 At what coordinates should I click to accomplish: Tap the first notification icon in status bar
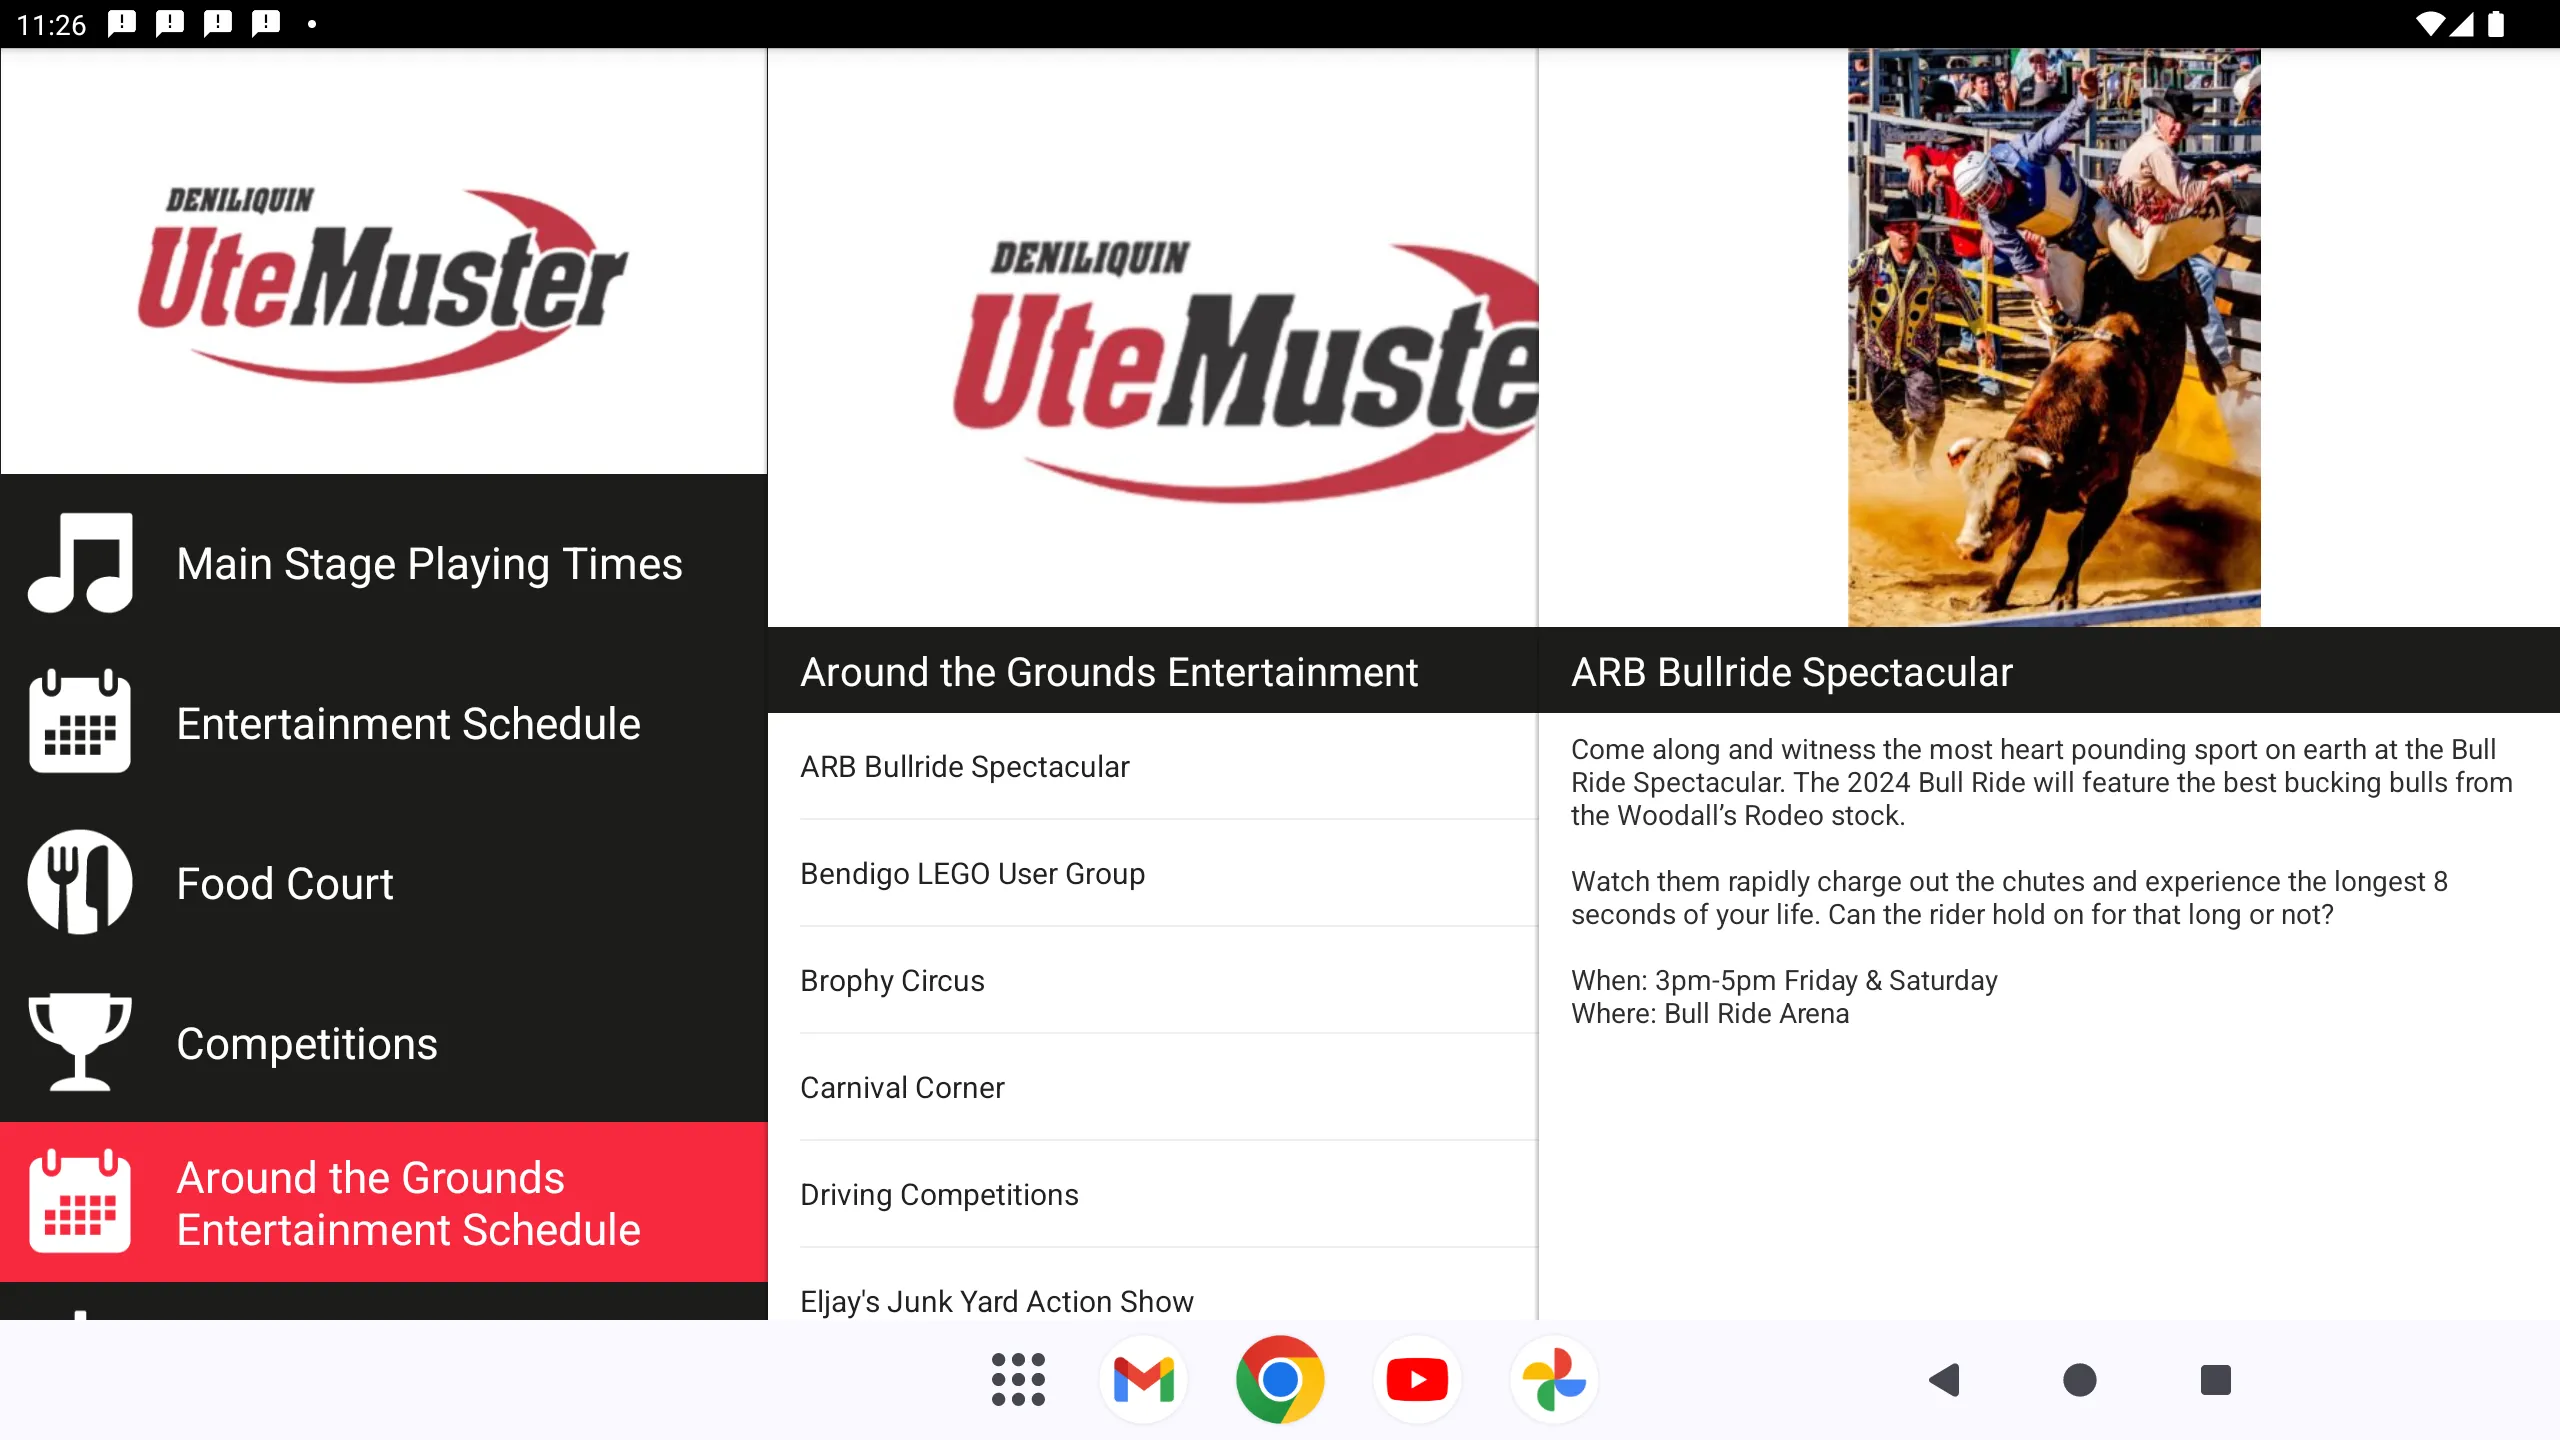pos(122,23)
